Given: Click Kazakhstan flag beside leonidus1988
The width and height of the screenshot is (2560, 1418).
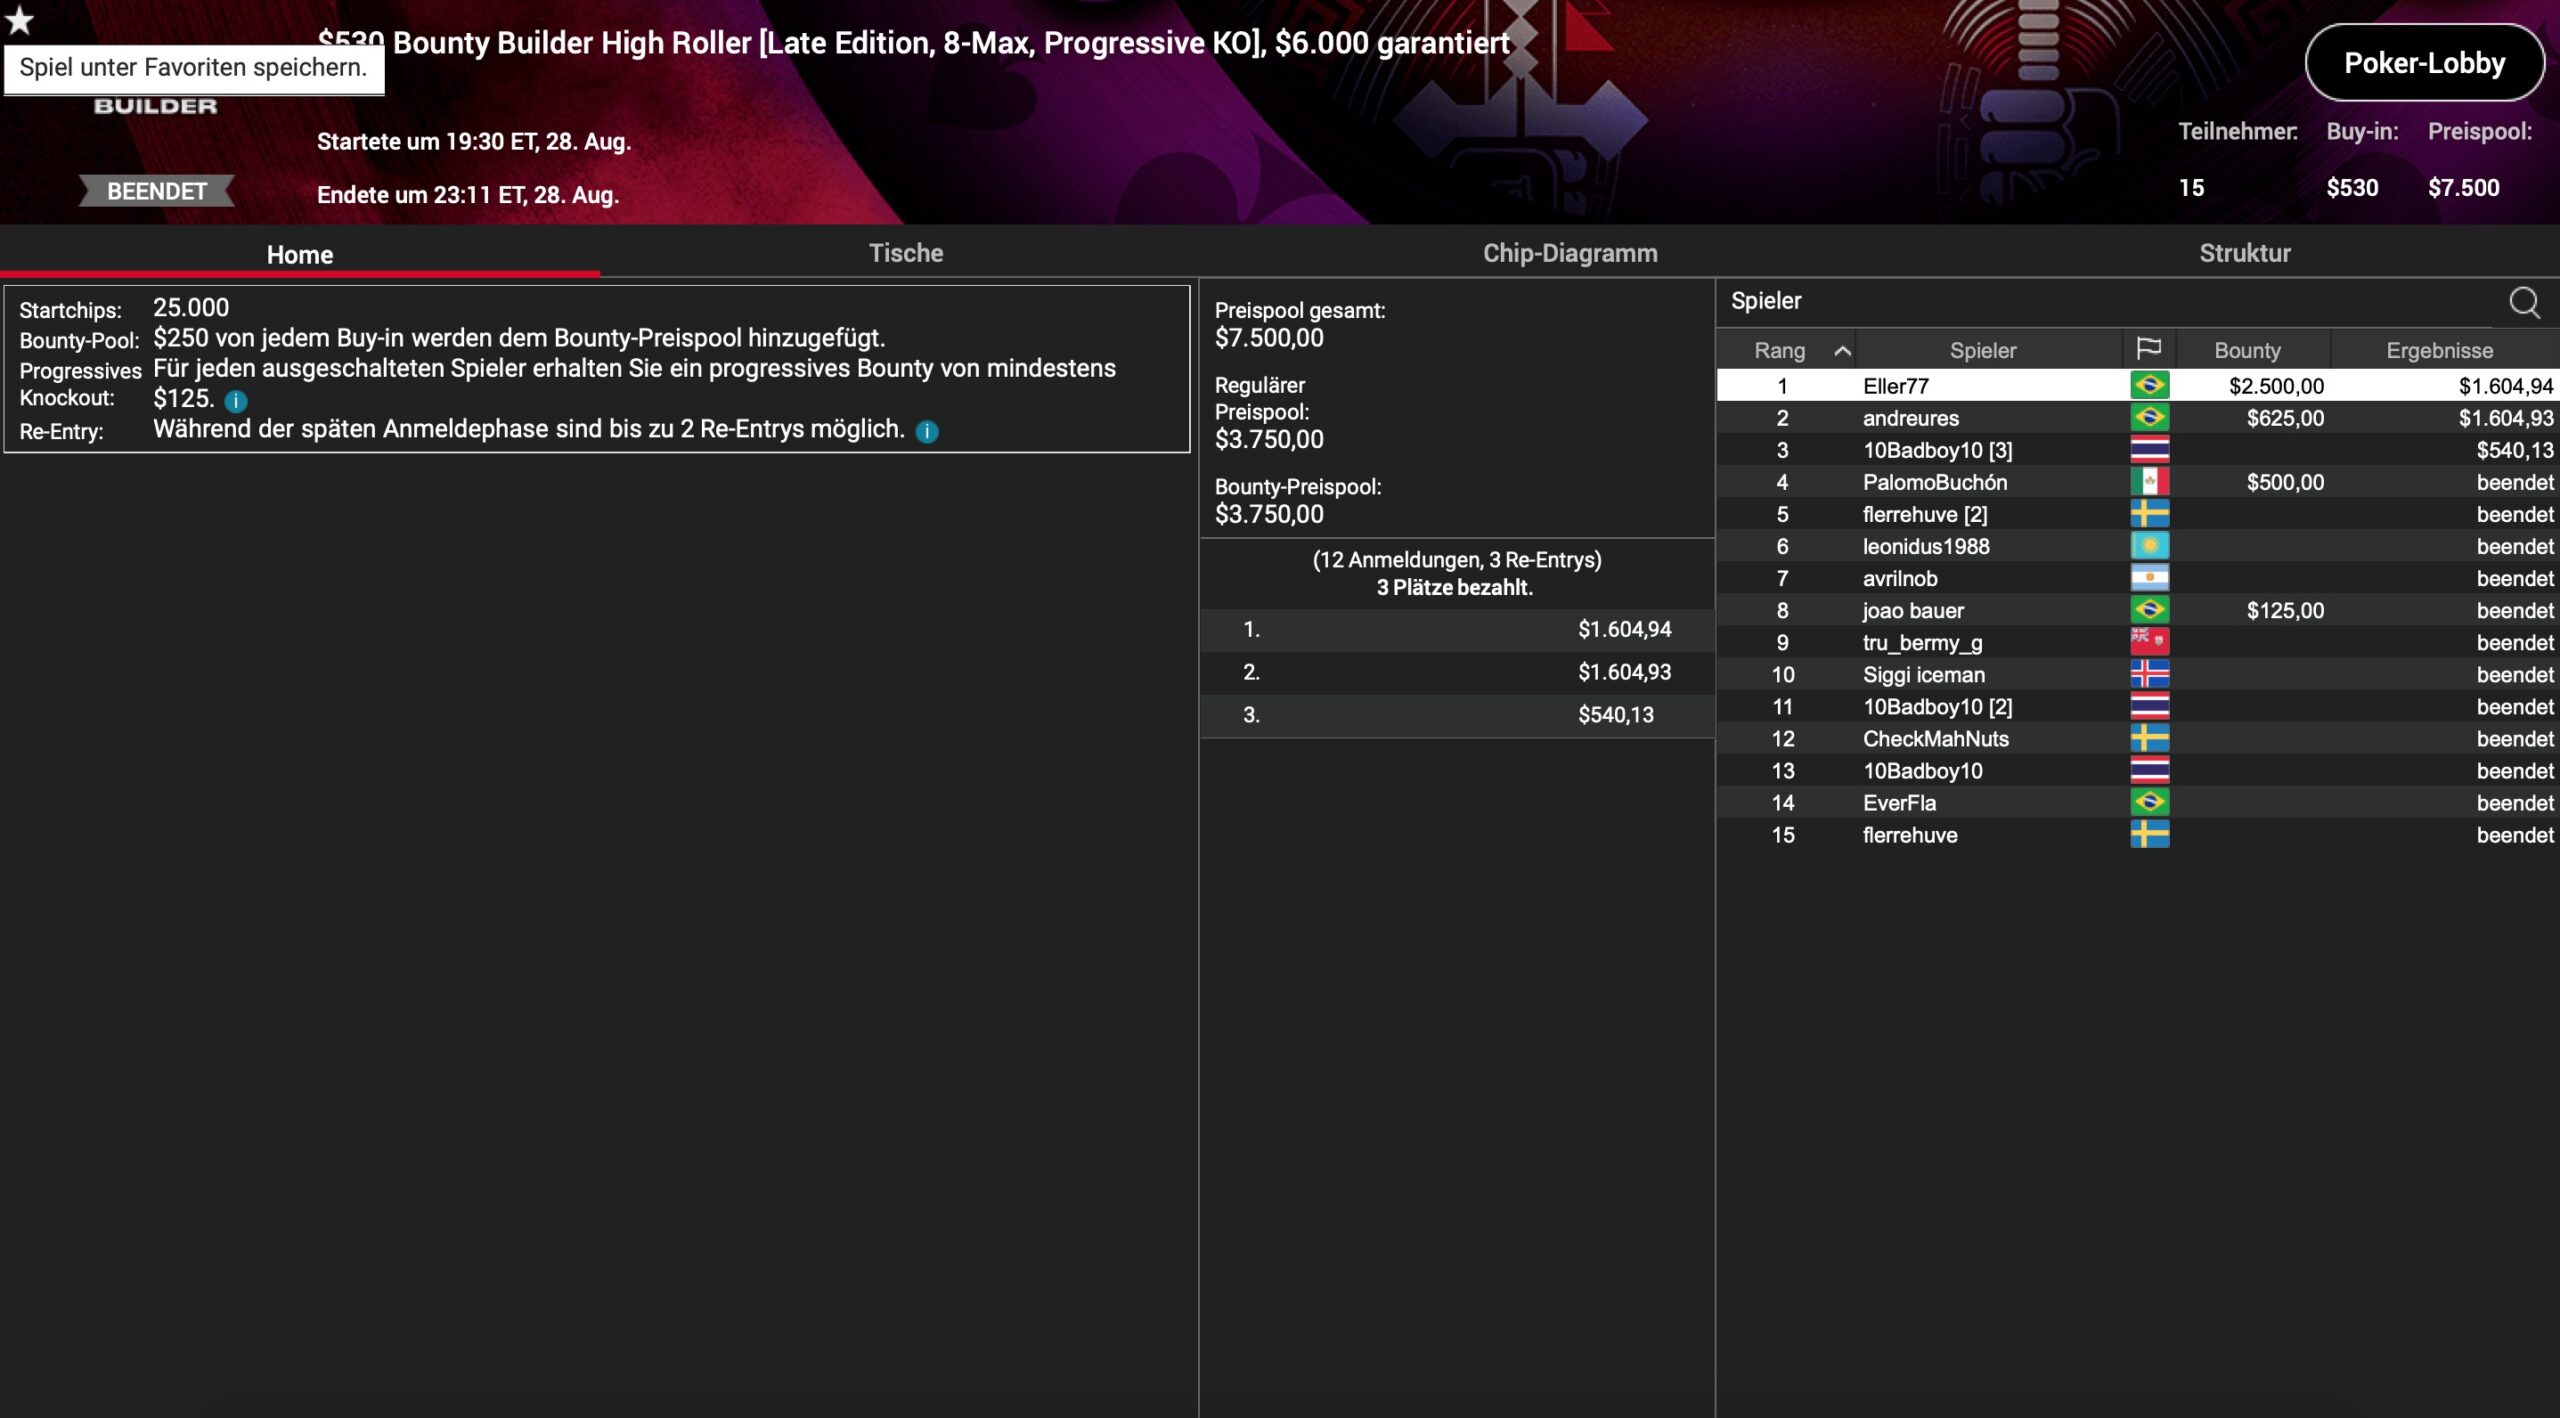Looking at the screenshot, I should coord(2149,546).
